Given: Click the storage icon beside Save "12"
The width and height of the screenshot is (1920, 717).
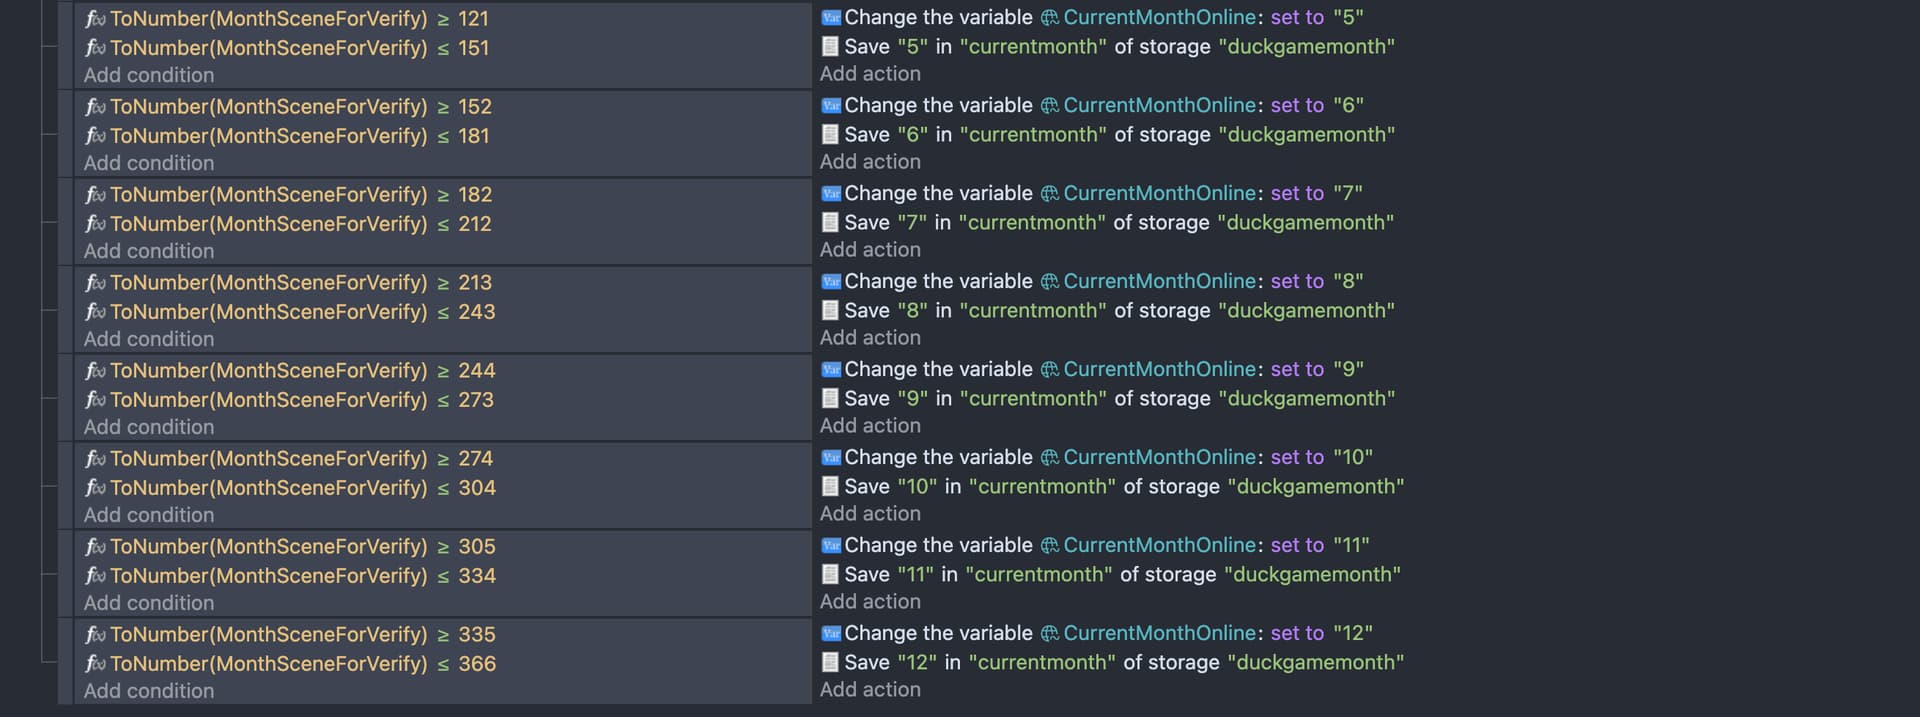Looking at the screenshot, I should (830, 662).
